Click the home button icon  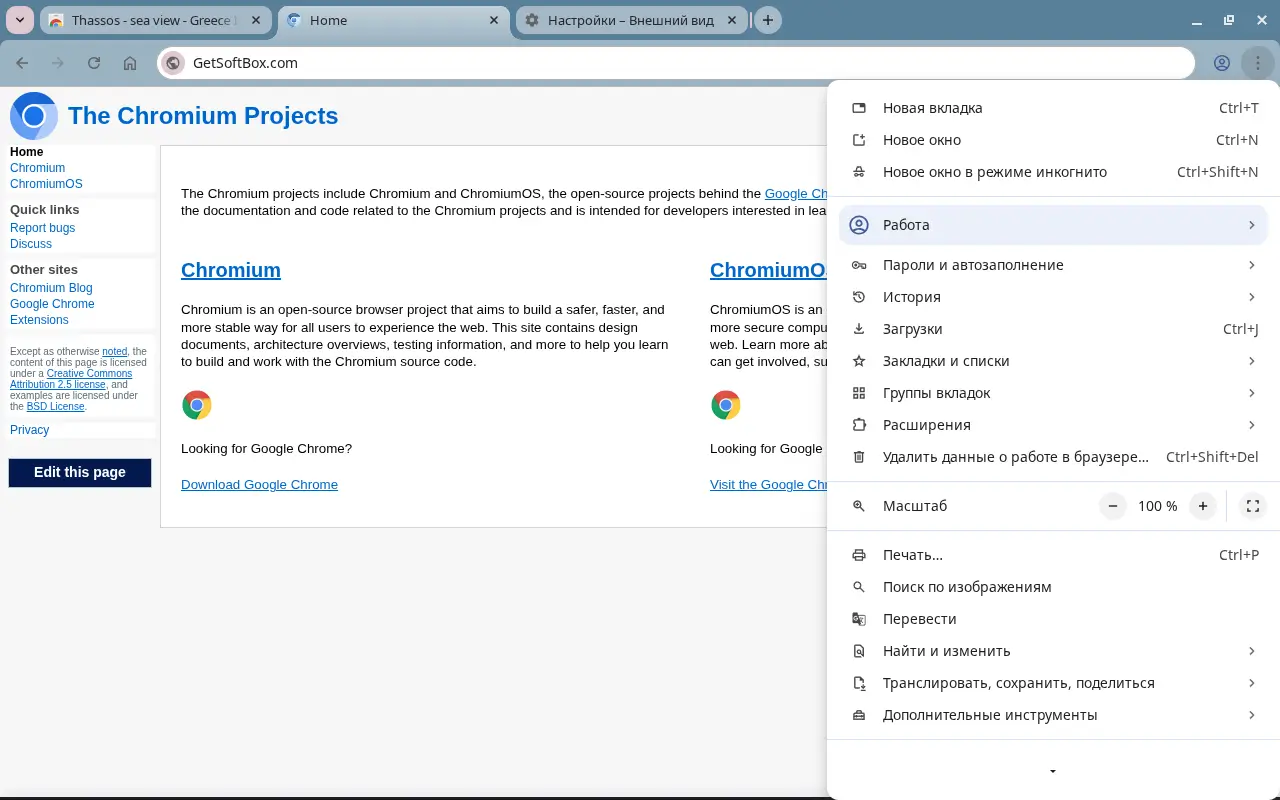(130, 63)
